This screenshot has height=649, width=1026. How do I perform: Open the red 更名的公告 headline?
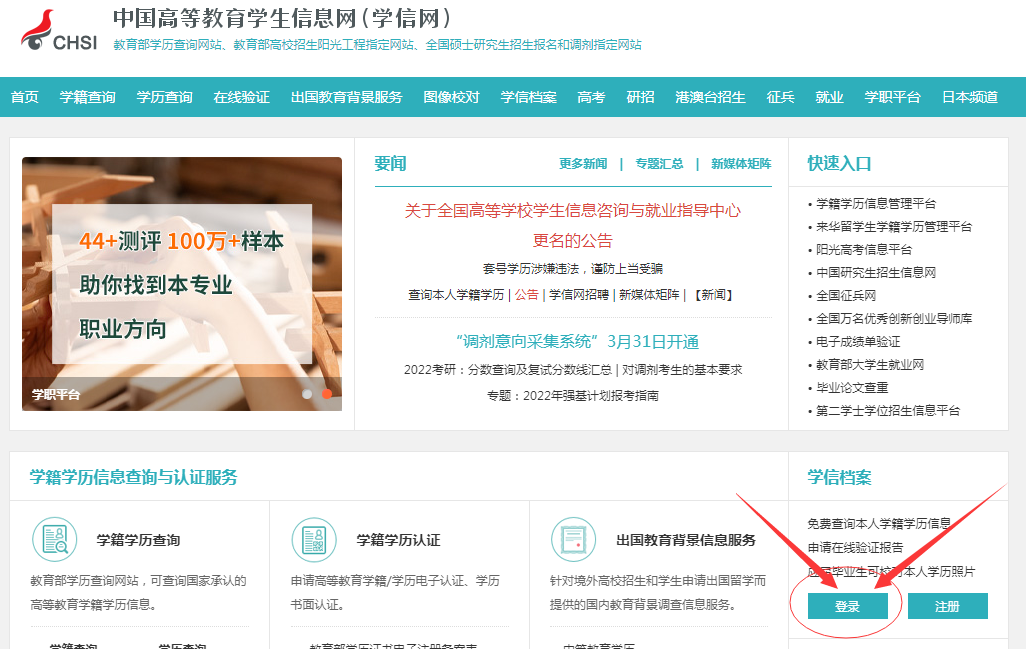pyautogui.click(x=573, y=240)
